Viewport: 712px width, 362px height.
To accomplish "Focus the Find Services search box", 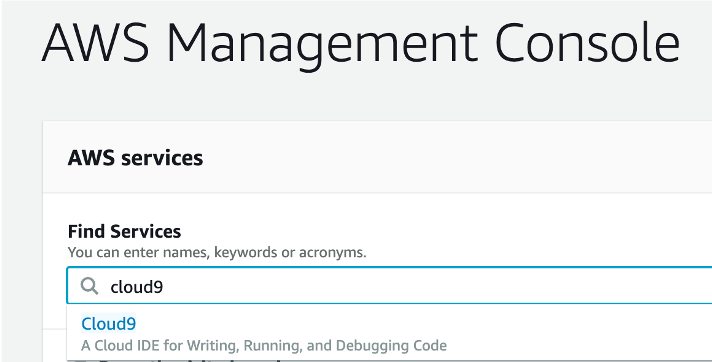I will (389, 286).
